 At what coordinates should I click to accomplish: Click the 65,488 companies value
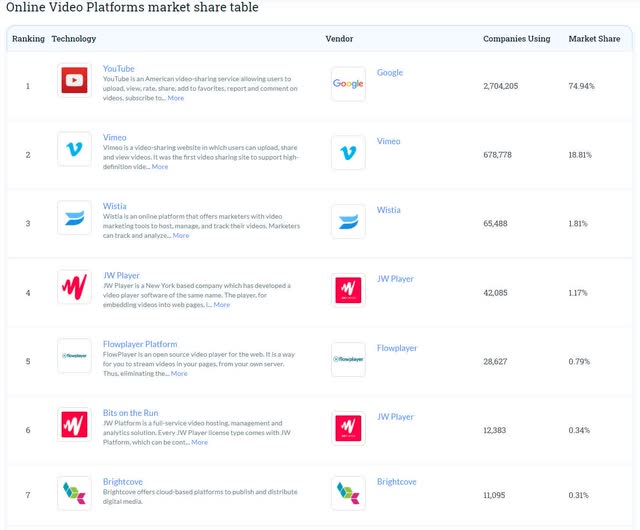tap(496, 224)
